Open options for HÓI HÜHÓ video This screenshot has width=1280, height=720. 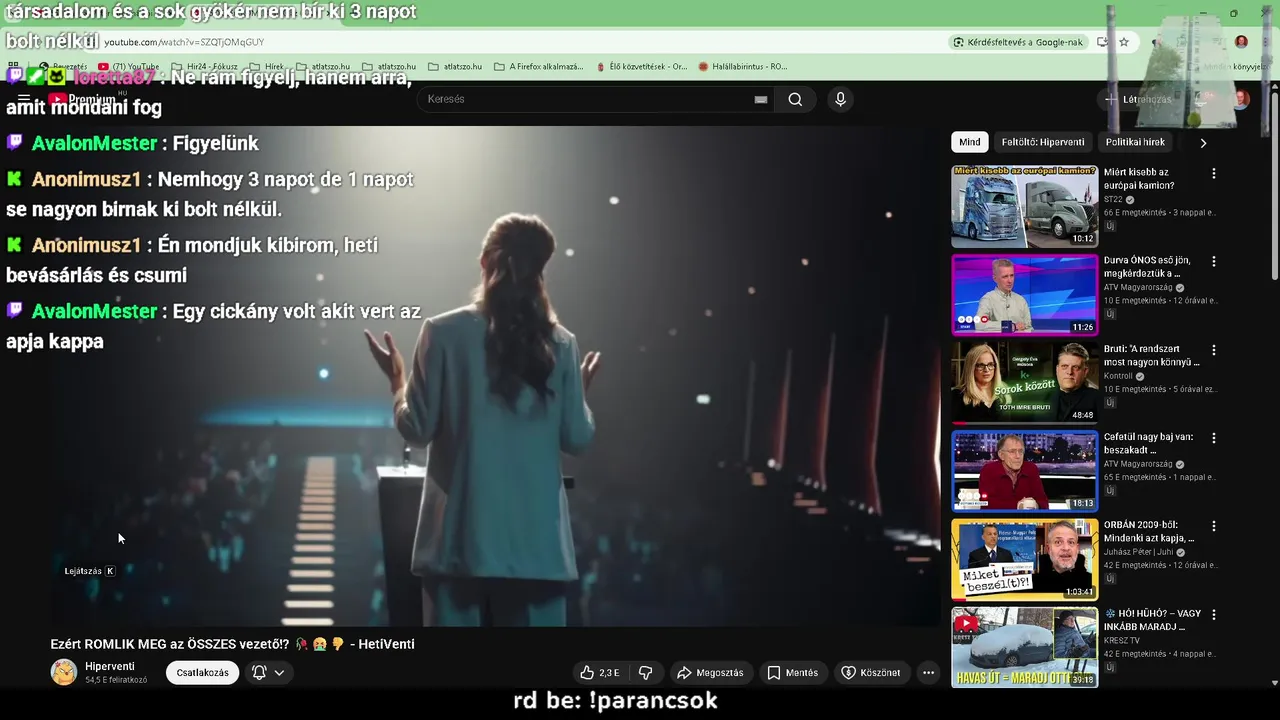[x=1214, y=614]
